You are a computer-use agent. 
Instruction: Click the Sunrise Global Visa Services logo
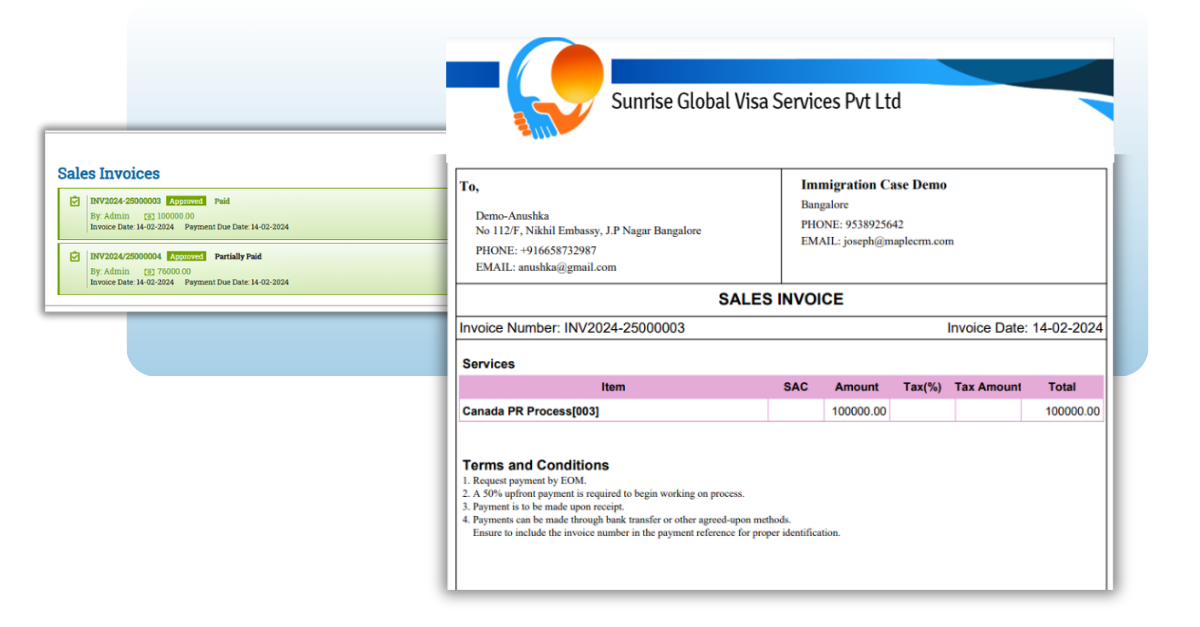[555, 88]
